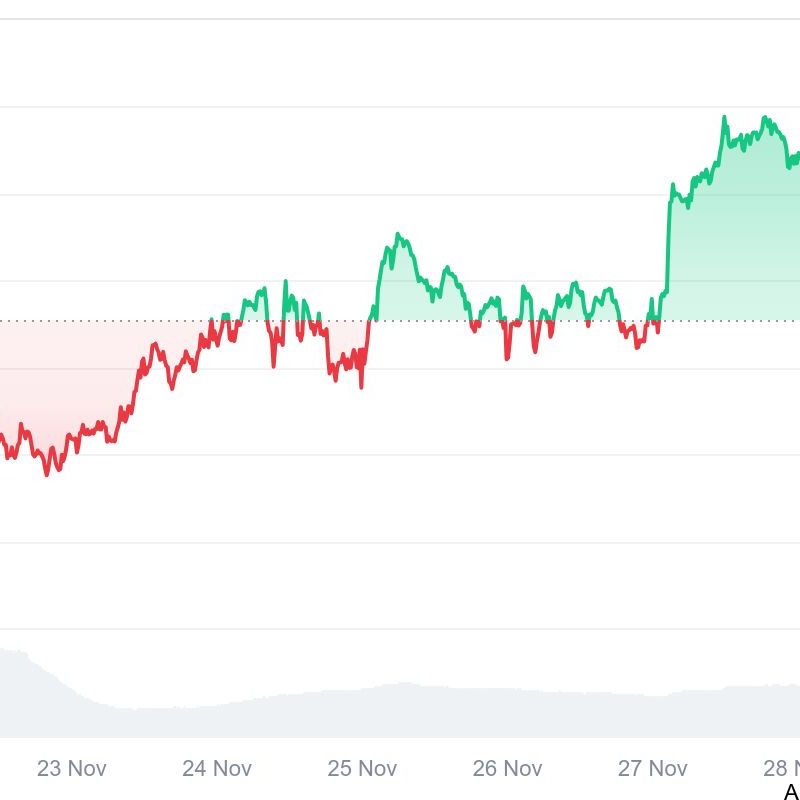
Task: Click the lowest red trough before 23 Nov
Action: 47,473
